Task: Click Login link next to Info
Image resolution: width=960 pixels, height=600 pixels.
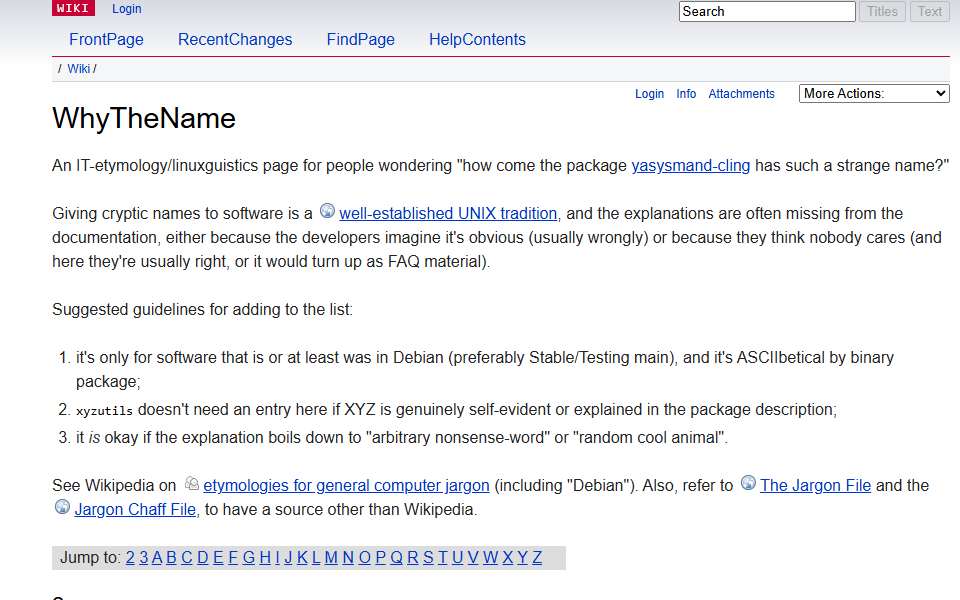Action: click(650, 94)
